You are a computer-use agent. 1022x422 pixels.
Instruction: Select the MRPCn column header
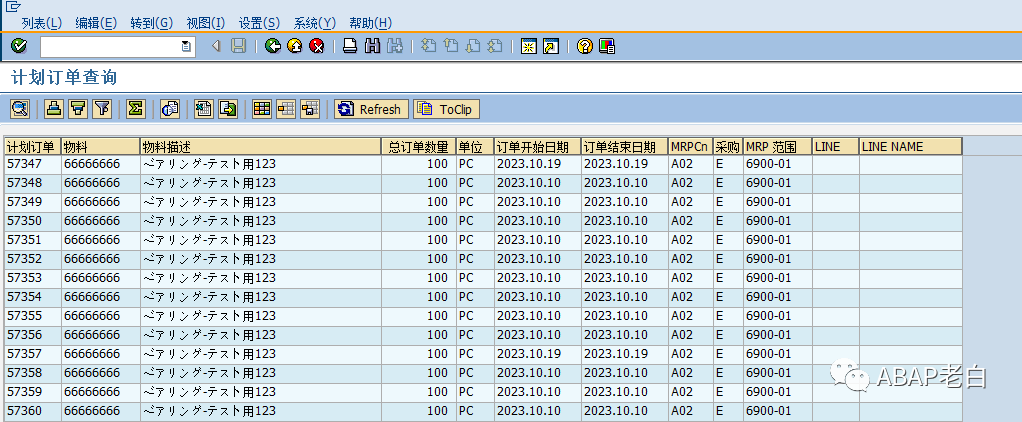(690, 147)
